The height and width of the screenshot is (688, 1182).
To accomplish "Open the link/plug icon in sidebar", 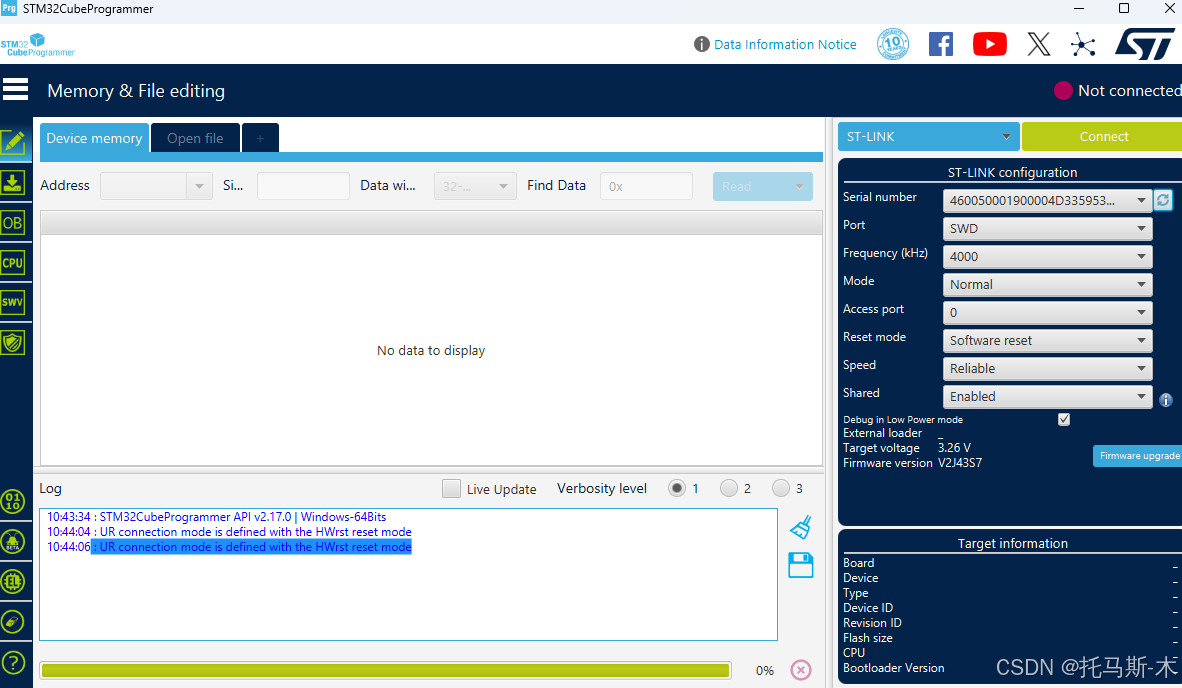I will coord(13,622).
